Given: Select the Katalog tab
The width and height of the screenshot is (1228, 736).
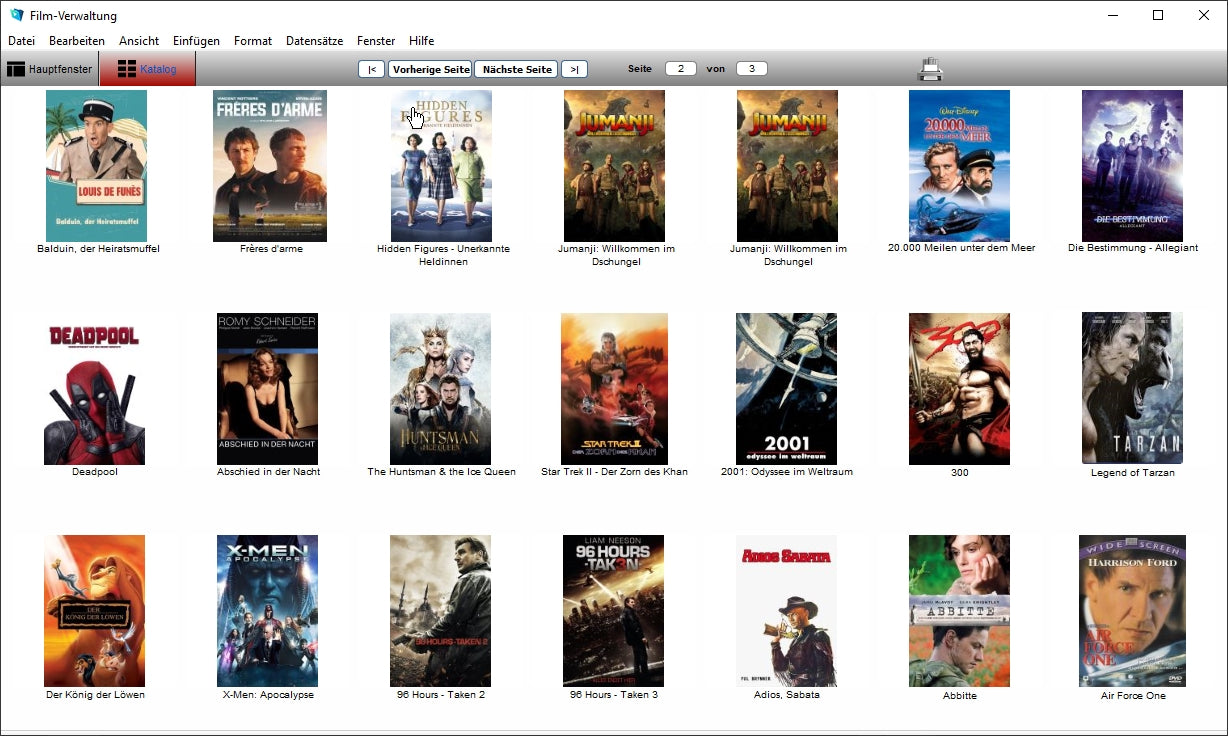Looking at the screenshot, I should (147, 69).
